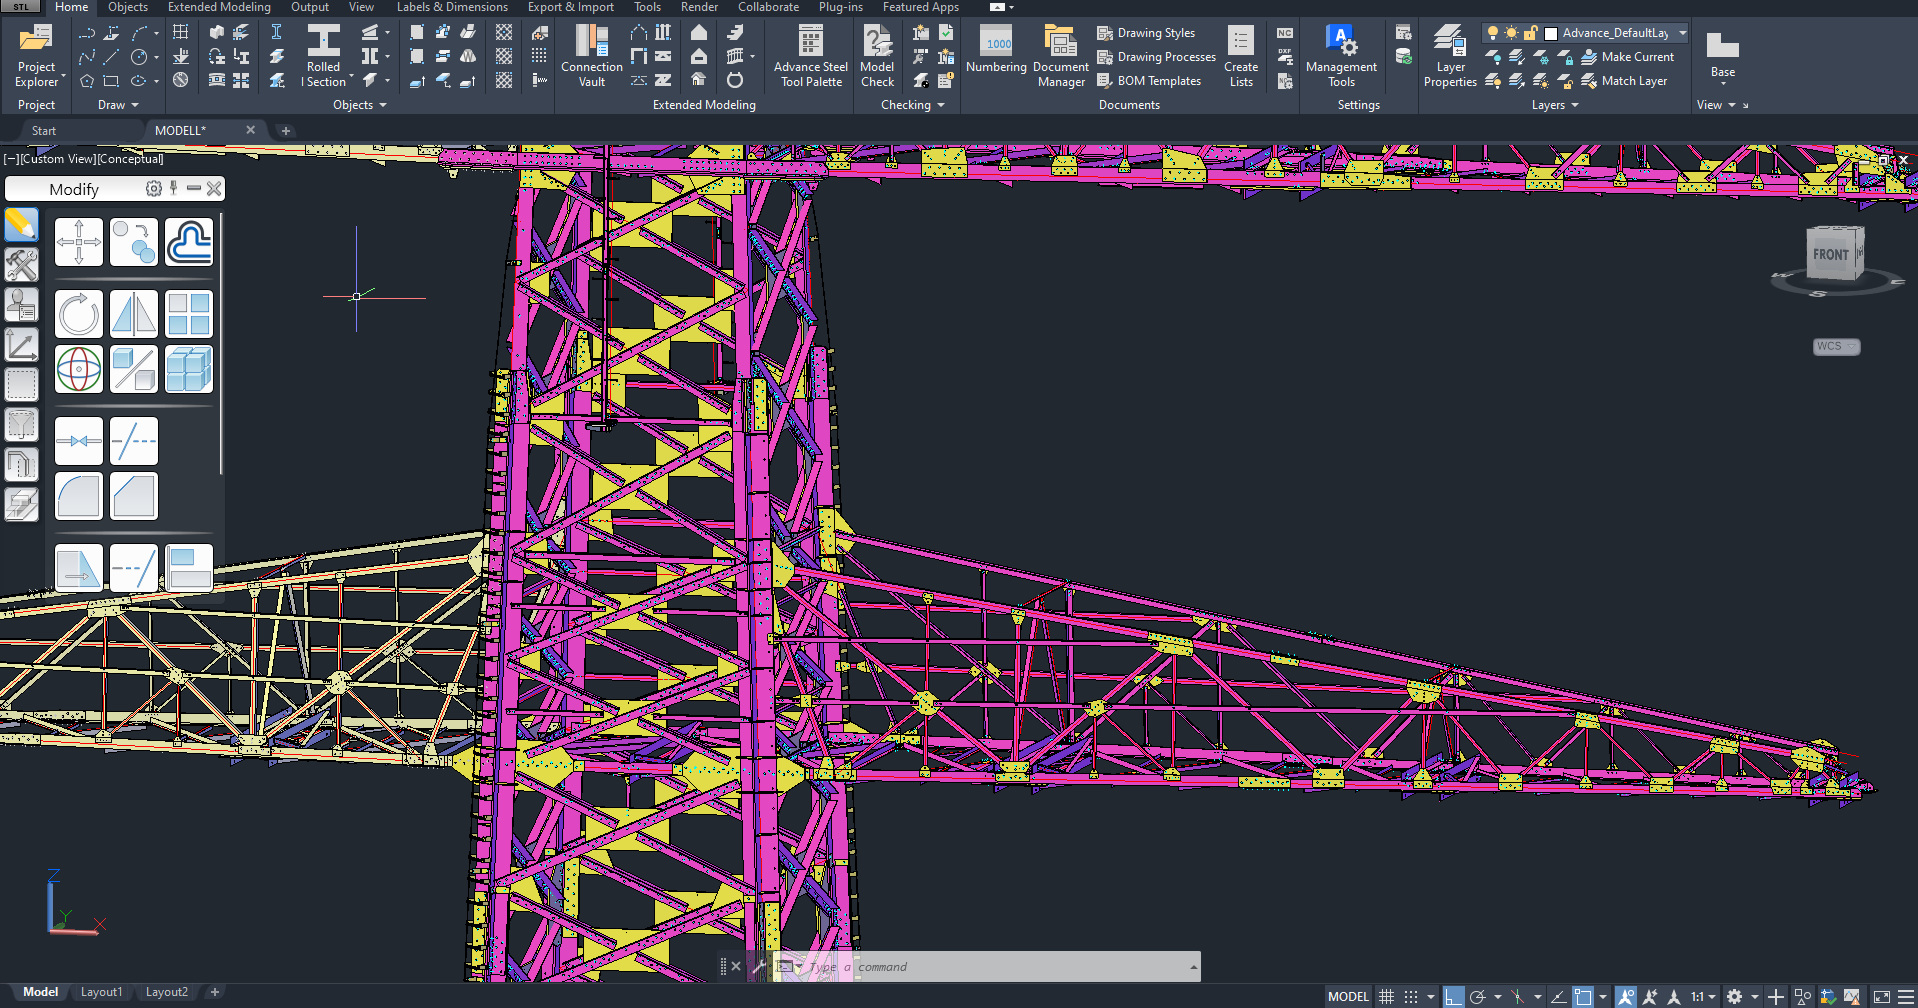Expand the Objects panel
Viewport: 1918px width, 1008px height.
click(359, 105)
